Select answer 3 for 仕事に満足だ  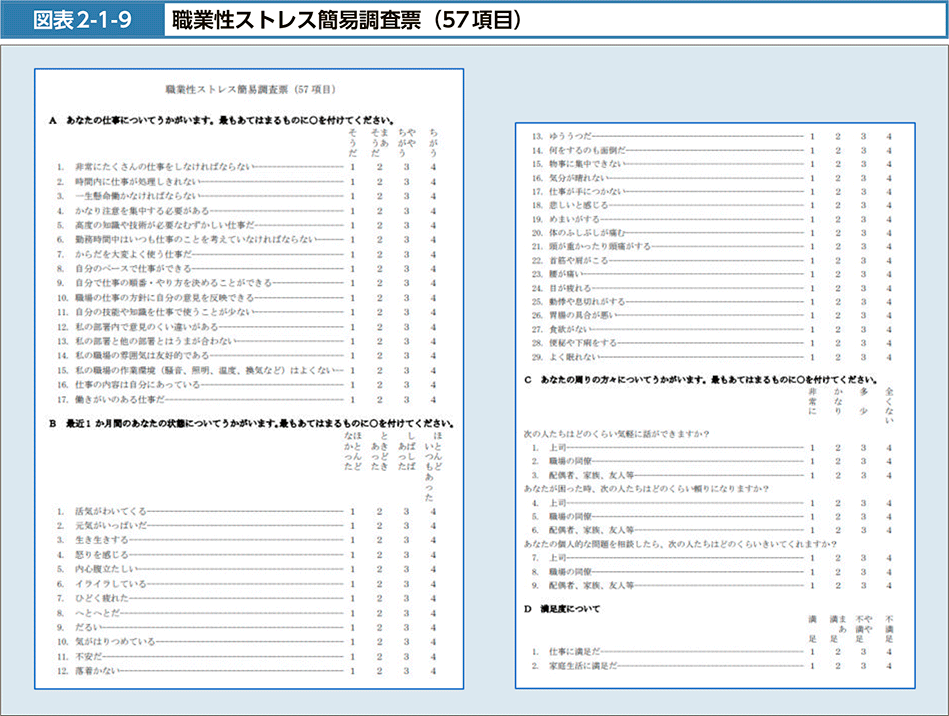click(x=863, y=651)
